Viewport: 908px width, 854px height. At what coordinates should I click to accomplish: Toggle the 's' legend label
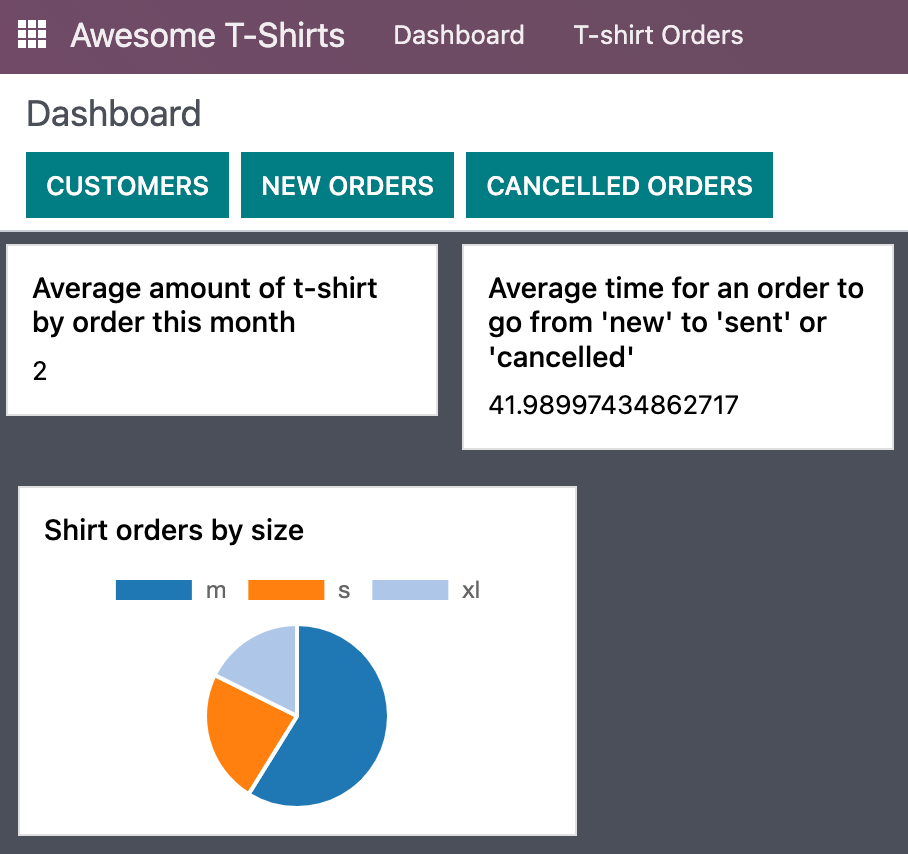pyautogui.click(x=344, y=590)
